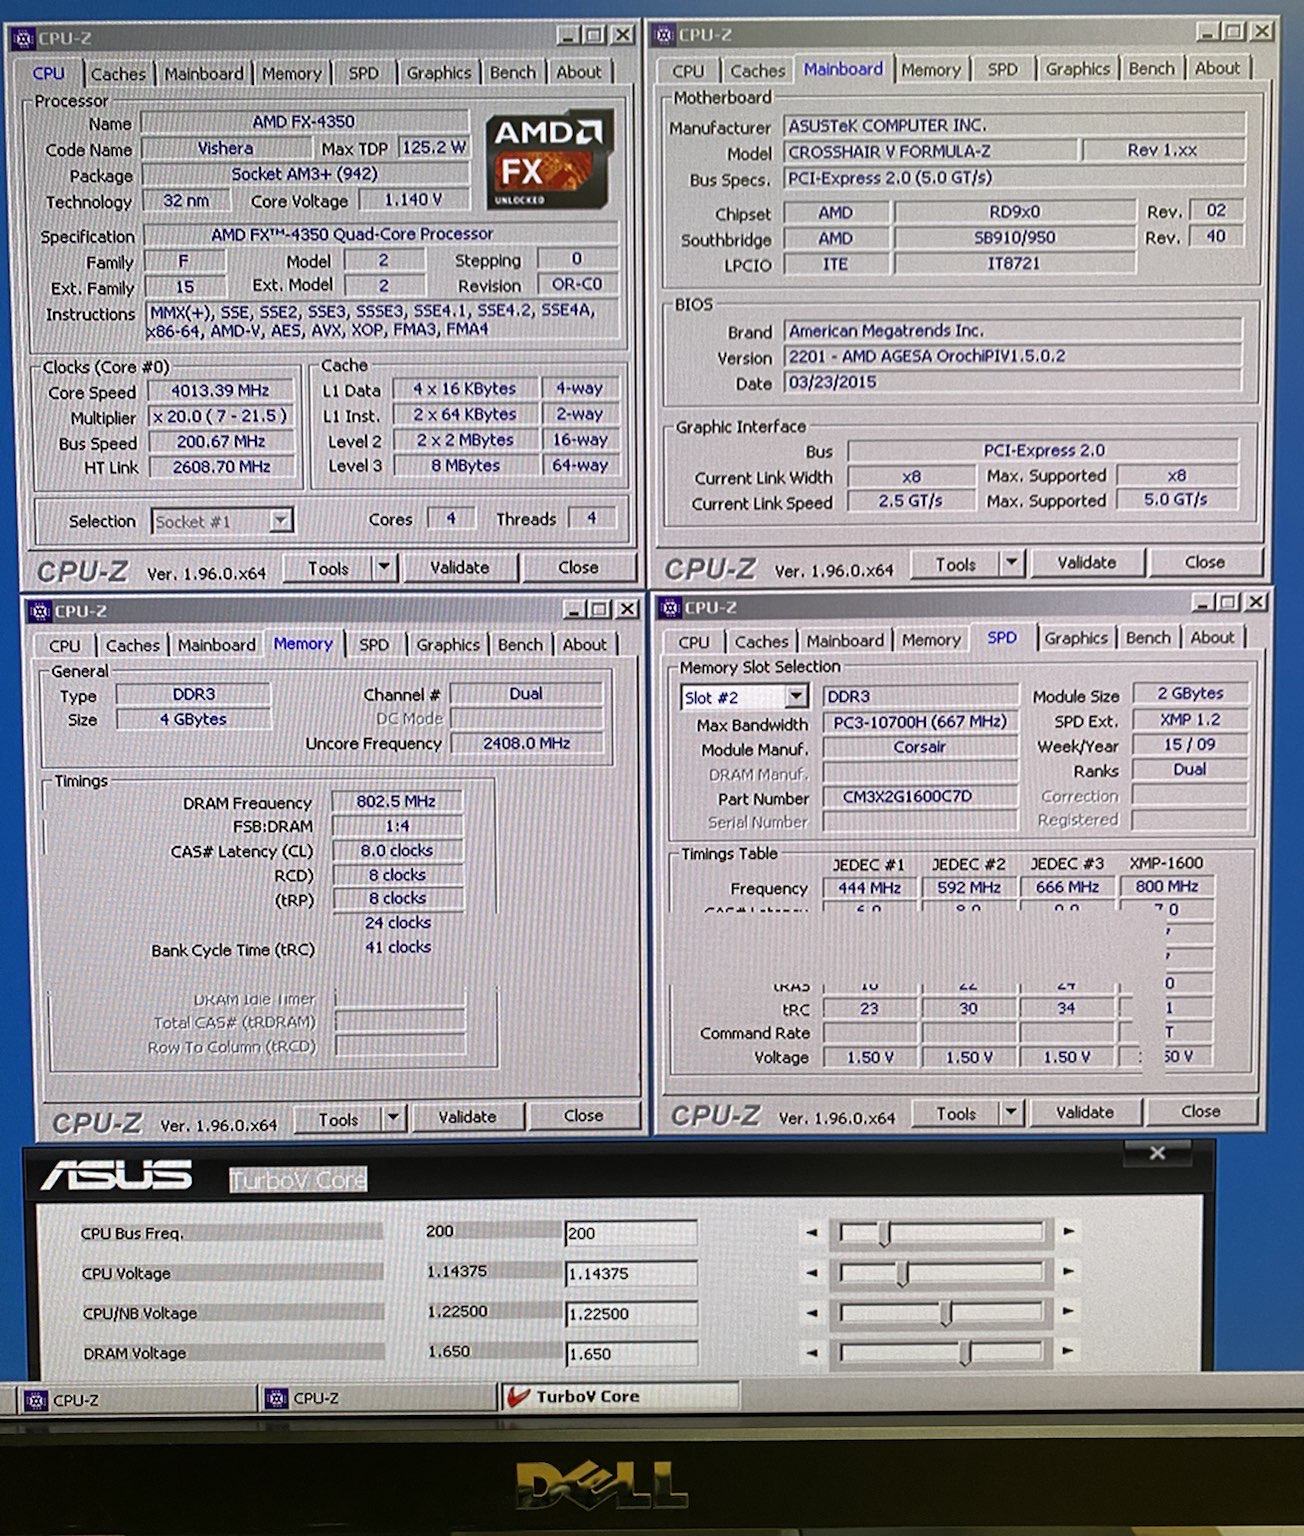The image size is (1304, 1536).
Task: Open About tab in SPD window
Action: (x=1211, y=637)
